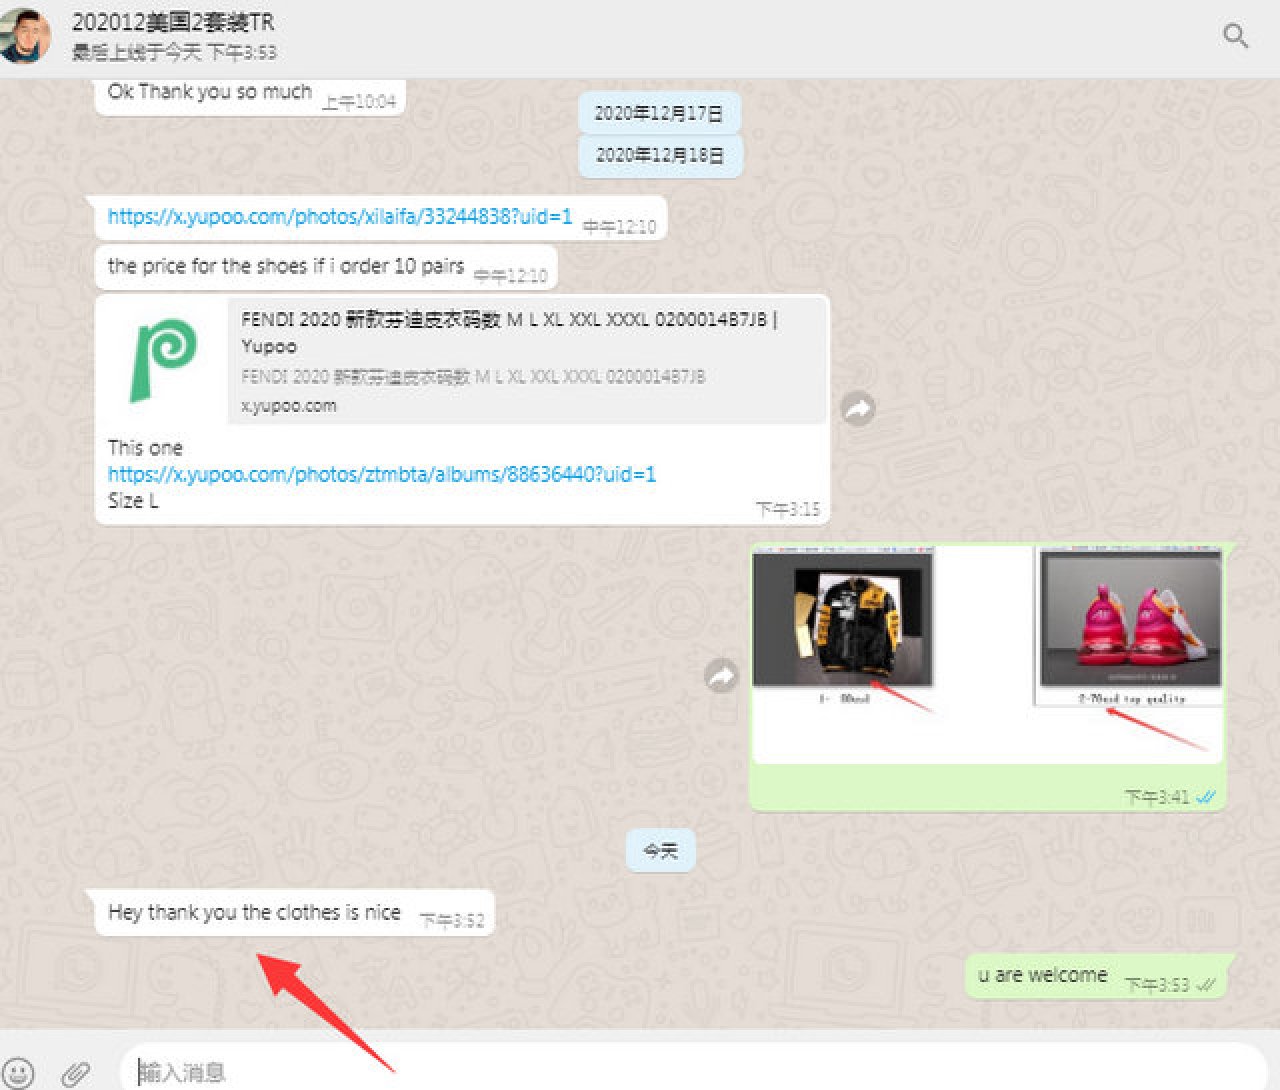Forward the FENDI link preview message
Screen dimensions: 1280x1090
857,409
